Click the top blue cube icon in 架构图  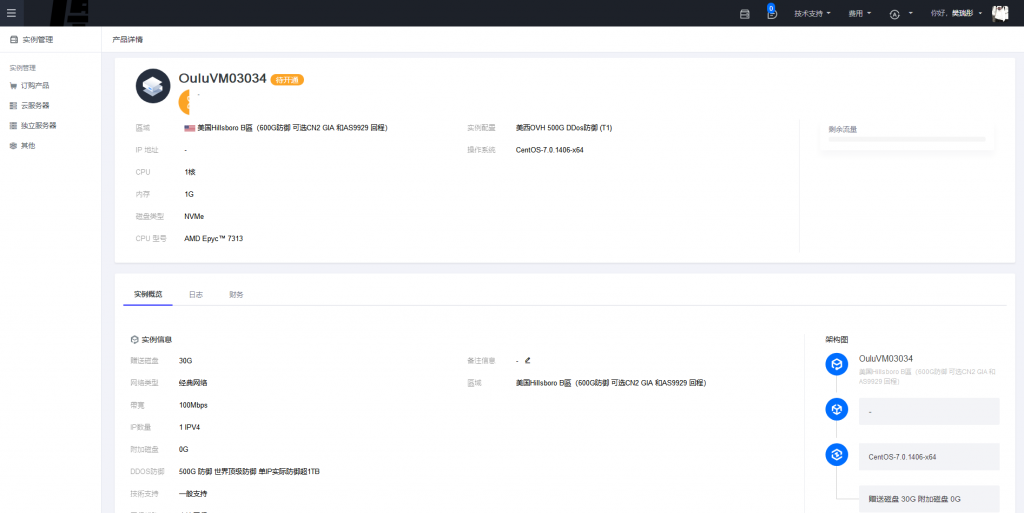point(837,365)
